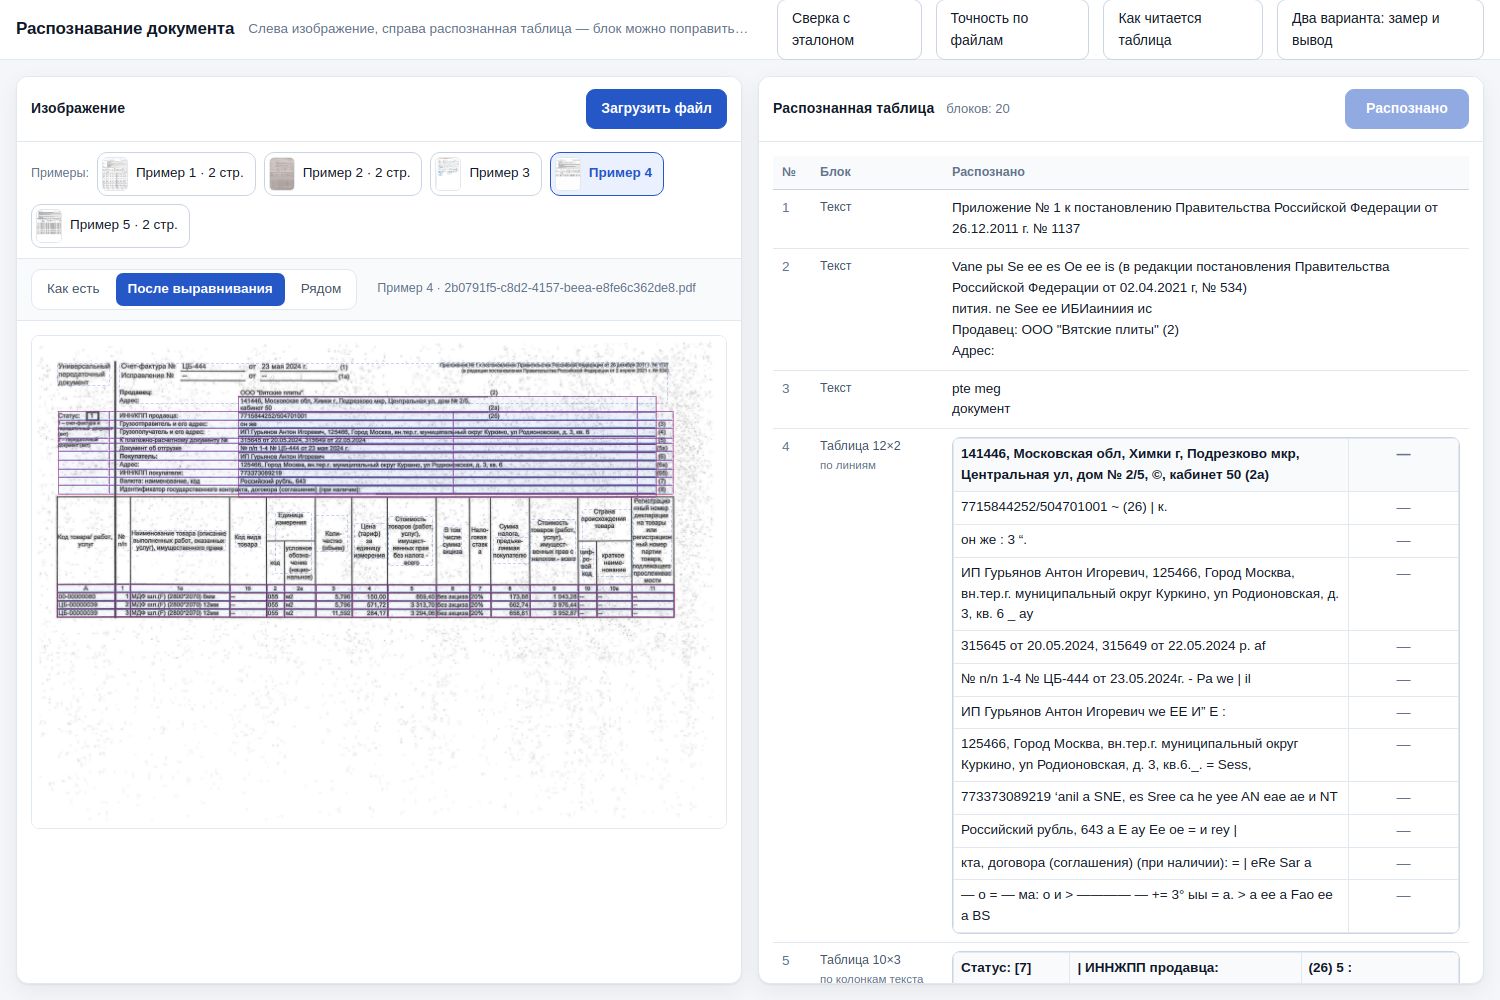Click cell starting "125466, Город Москва, вн.тер.г."
Screen dimensions: 1500x1000
[1150, 754]
